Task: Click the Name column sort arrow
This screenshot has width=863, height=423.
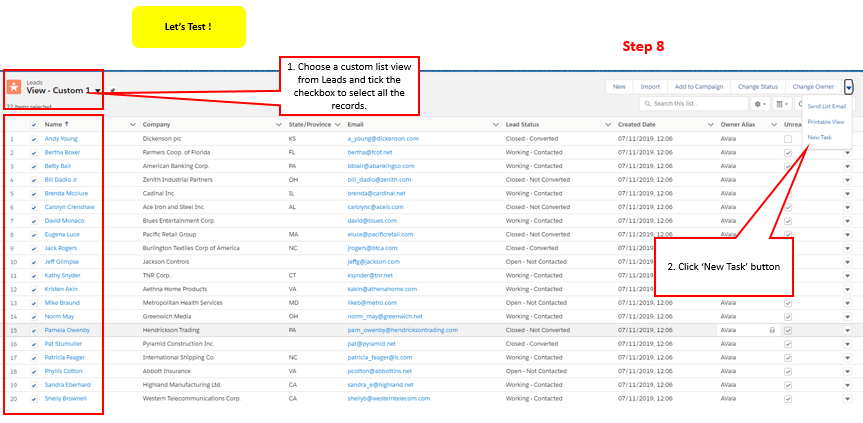Action: (68, 124)
